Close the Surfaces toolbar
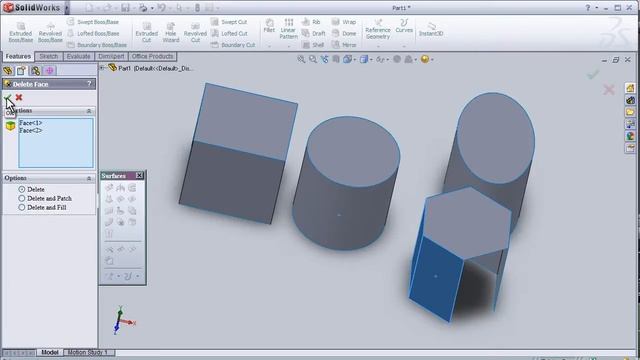The height and width of the screenshot is (360, 640). (139, 176)
